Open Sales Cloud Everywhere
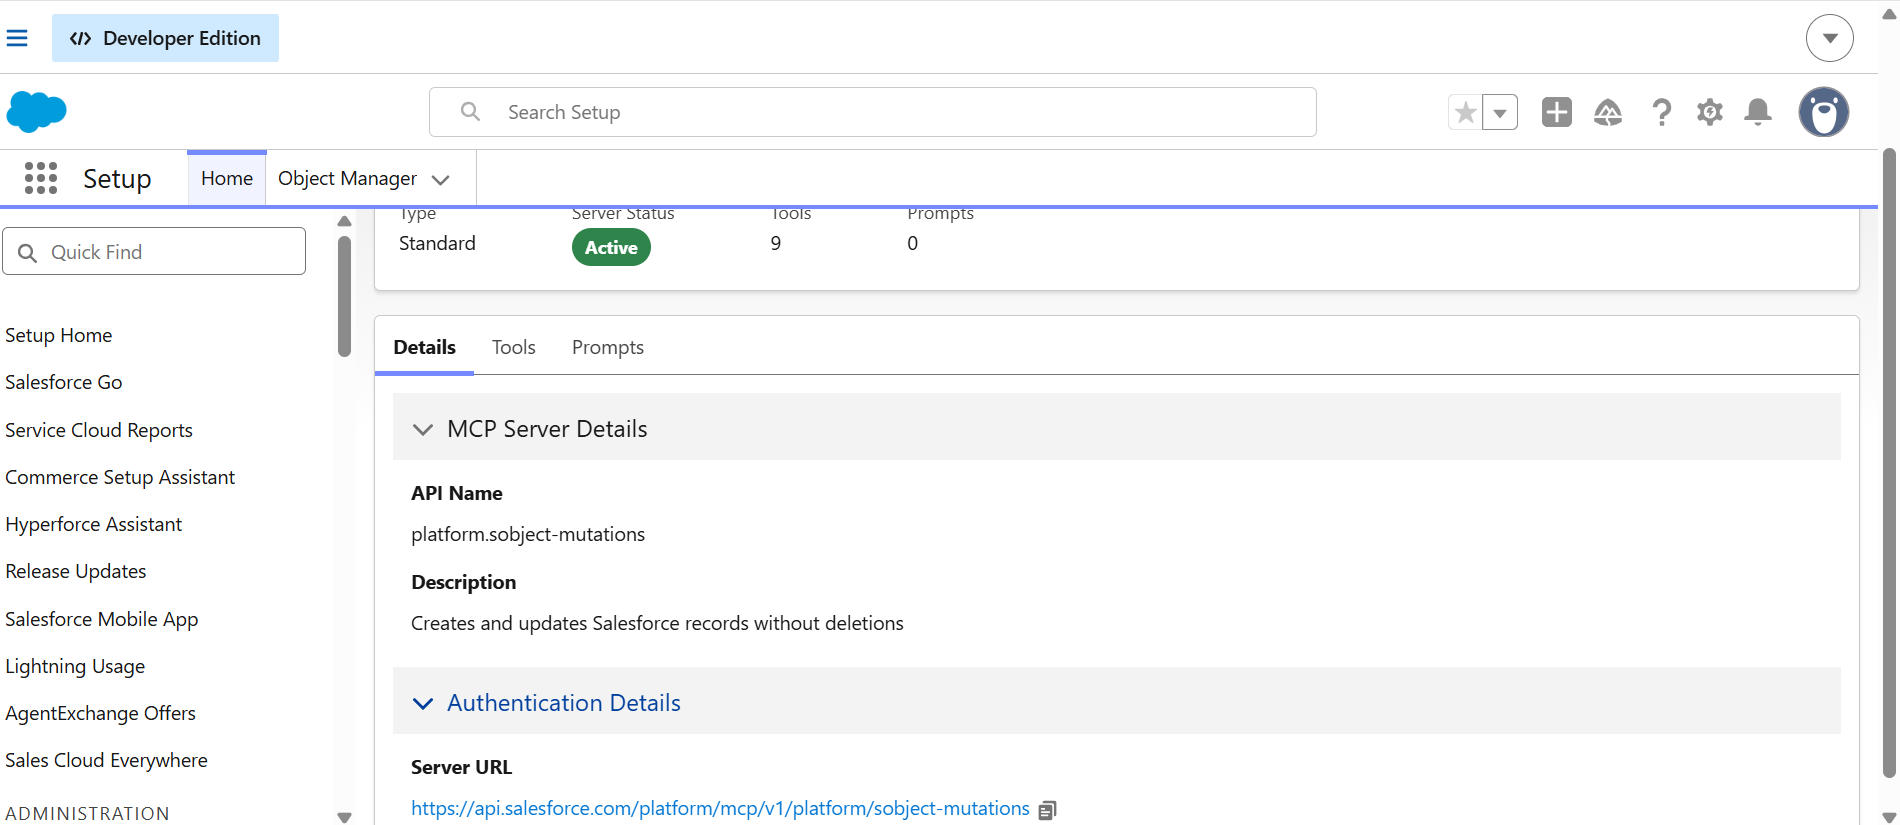This screenshot has width=1900, height=825. click(x=107, y=760)
